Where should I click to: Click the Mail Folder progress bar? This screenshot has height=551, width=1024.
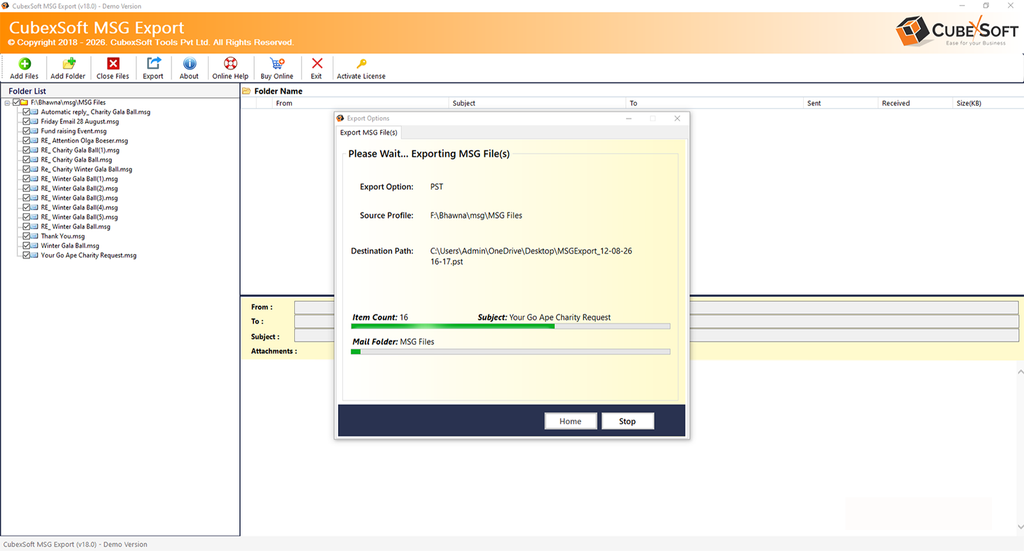(x=511, y=352)
